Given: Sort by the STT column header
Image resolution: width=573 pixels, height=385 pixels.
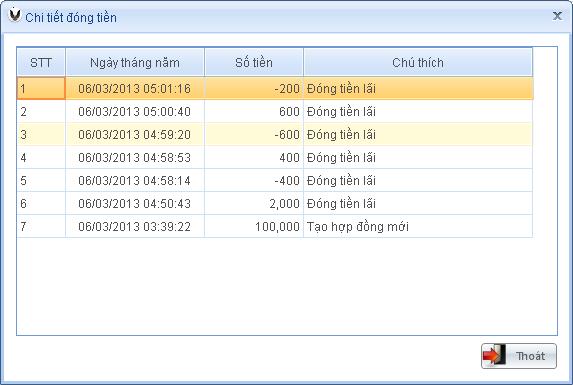Looking at the screenshot, I should coord(41,62).
